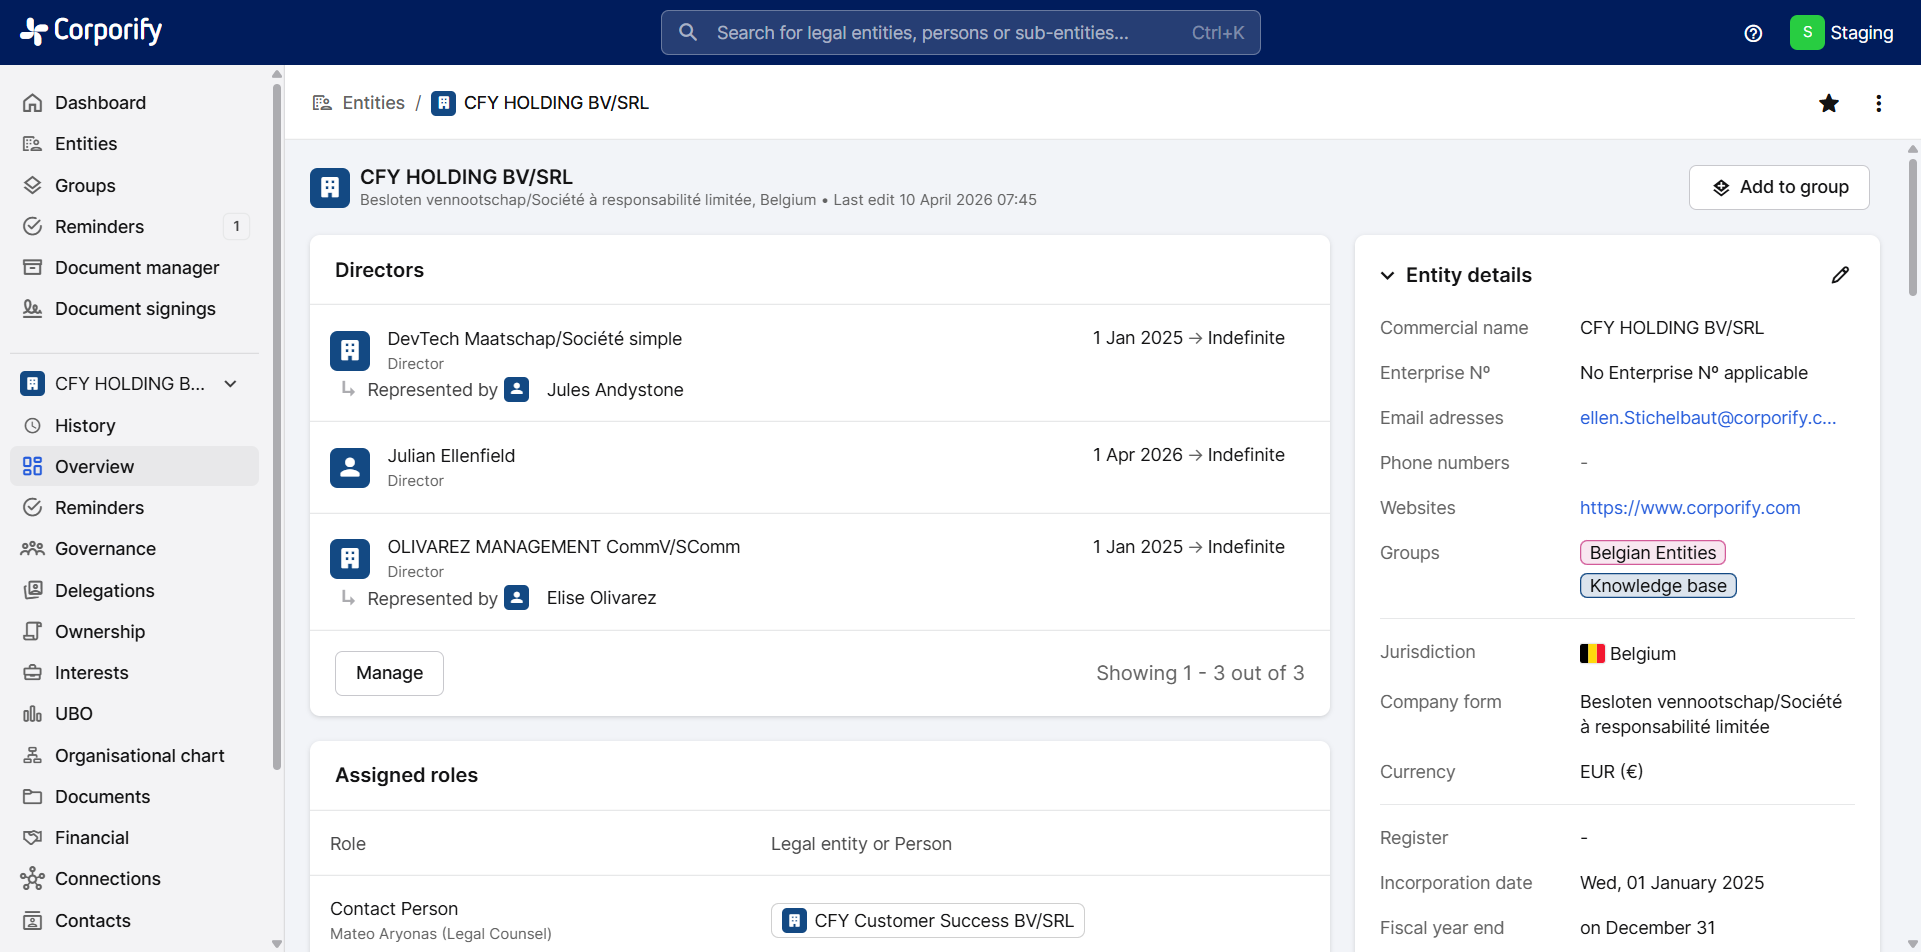
Task: Click the DevTech Maatschap entity icon
Action: [x=350, y=350]
